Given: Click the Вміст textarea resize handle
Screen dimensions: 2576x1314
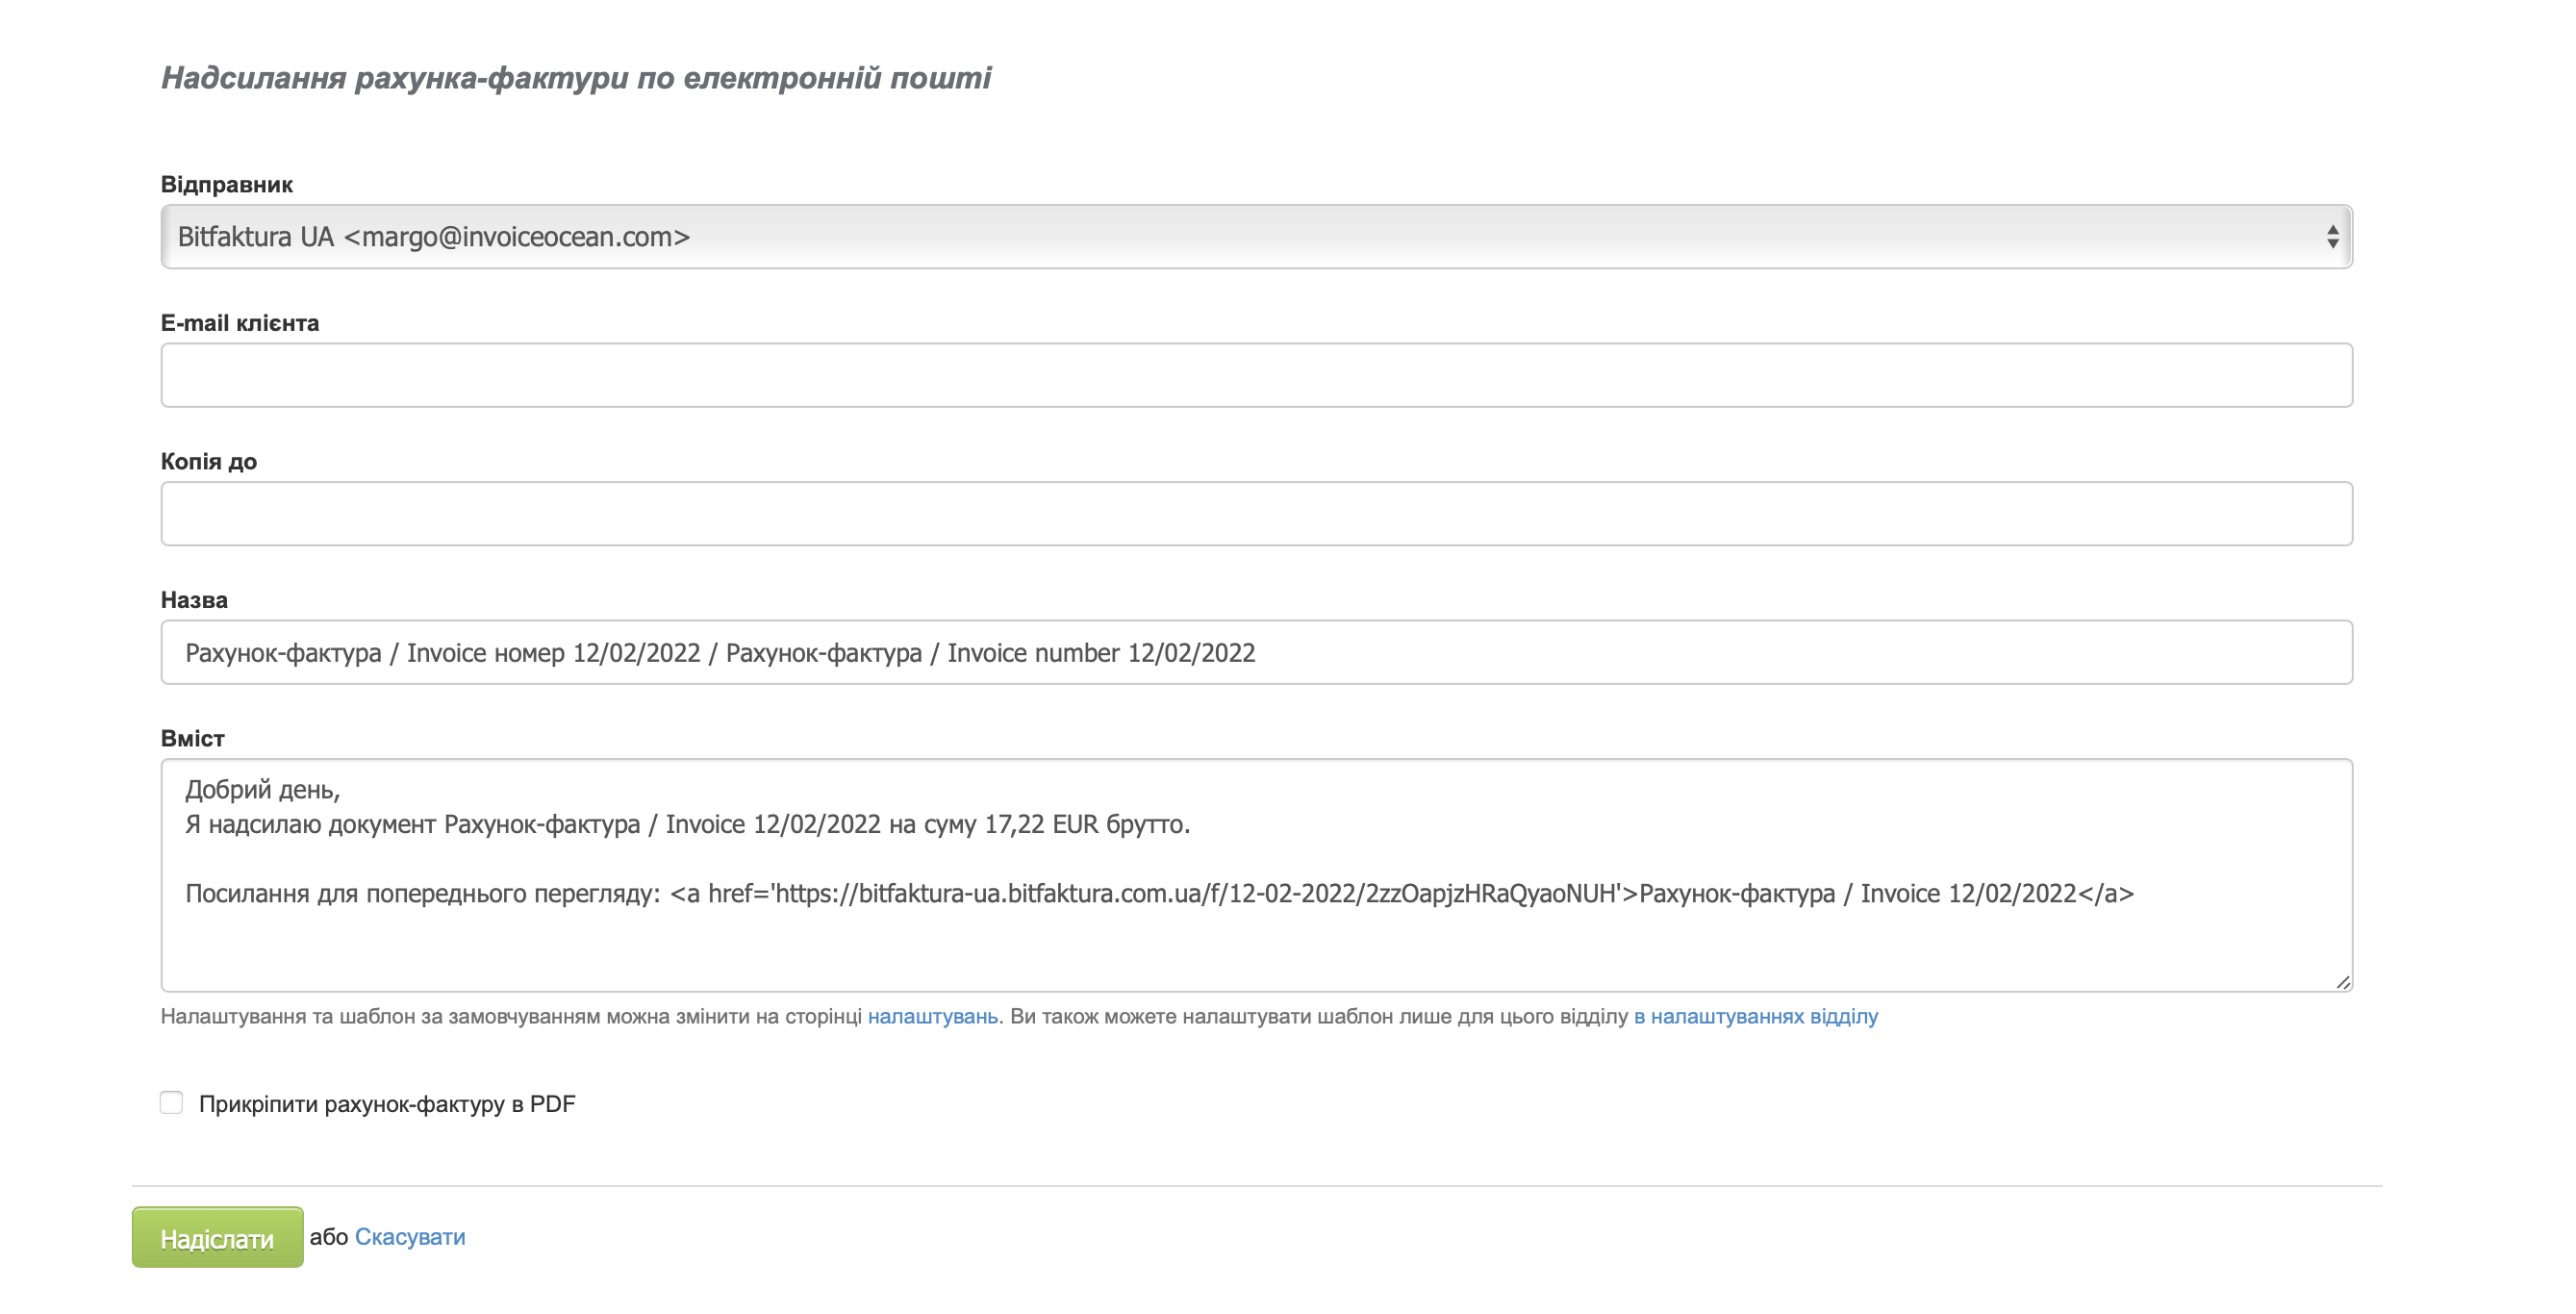Looking at the screenshot, I should pyautogui.click(x=2342, y=982).
